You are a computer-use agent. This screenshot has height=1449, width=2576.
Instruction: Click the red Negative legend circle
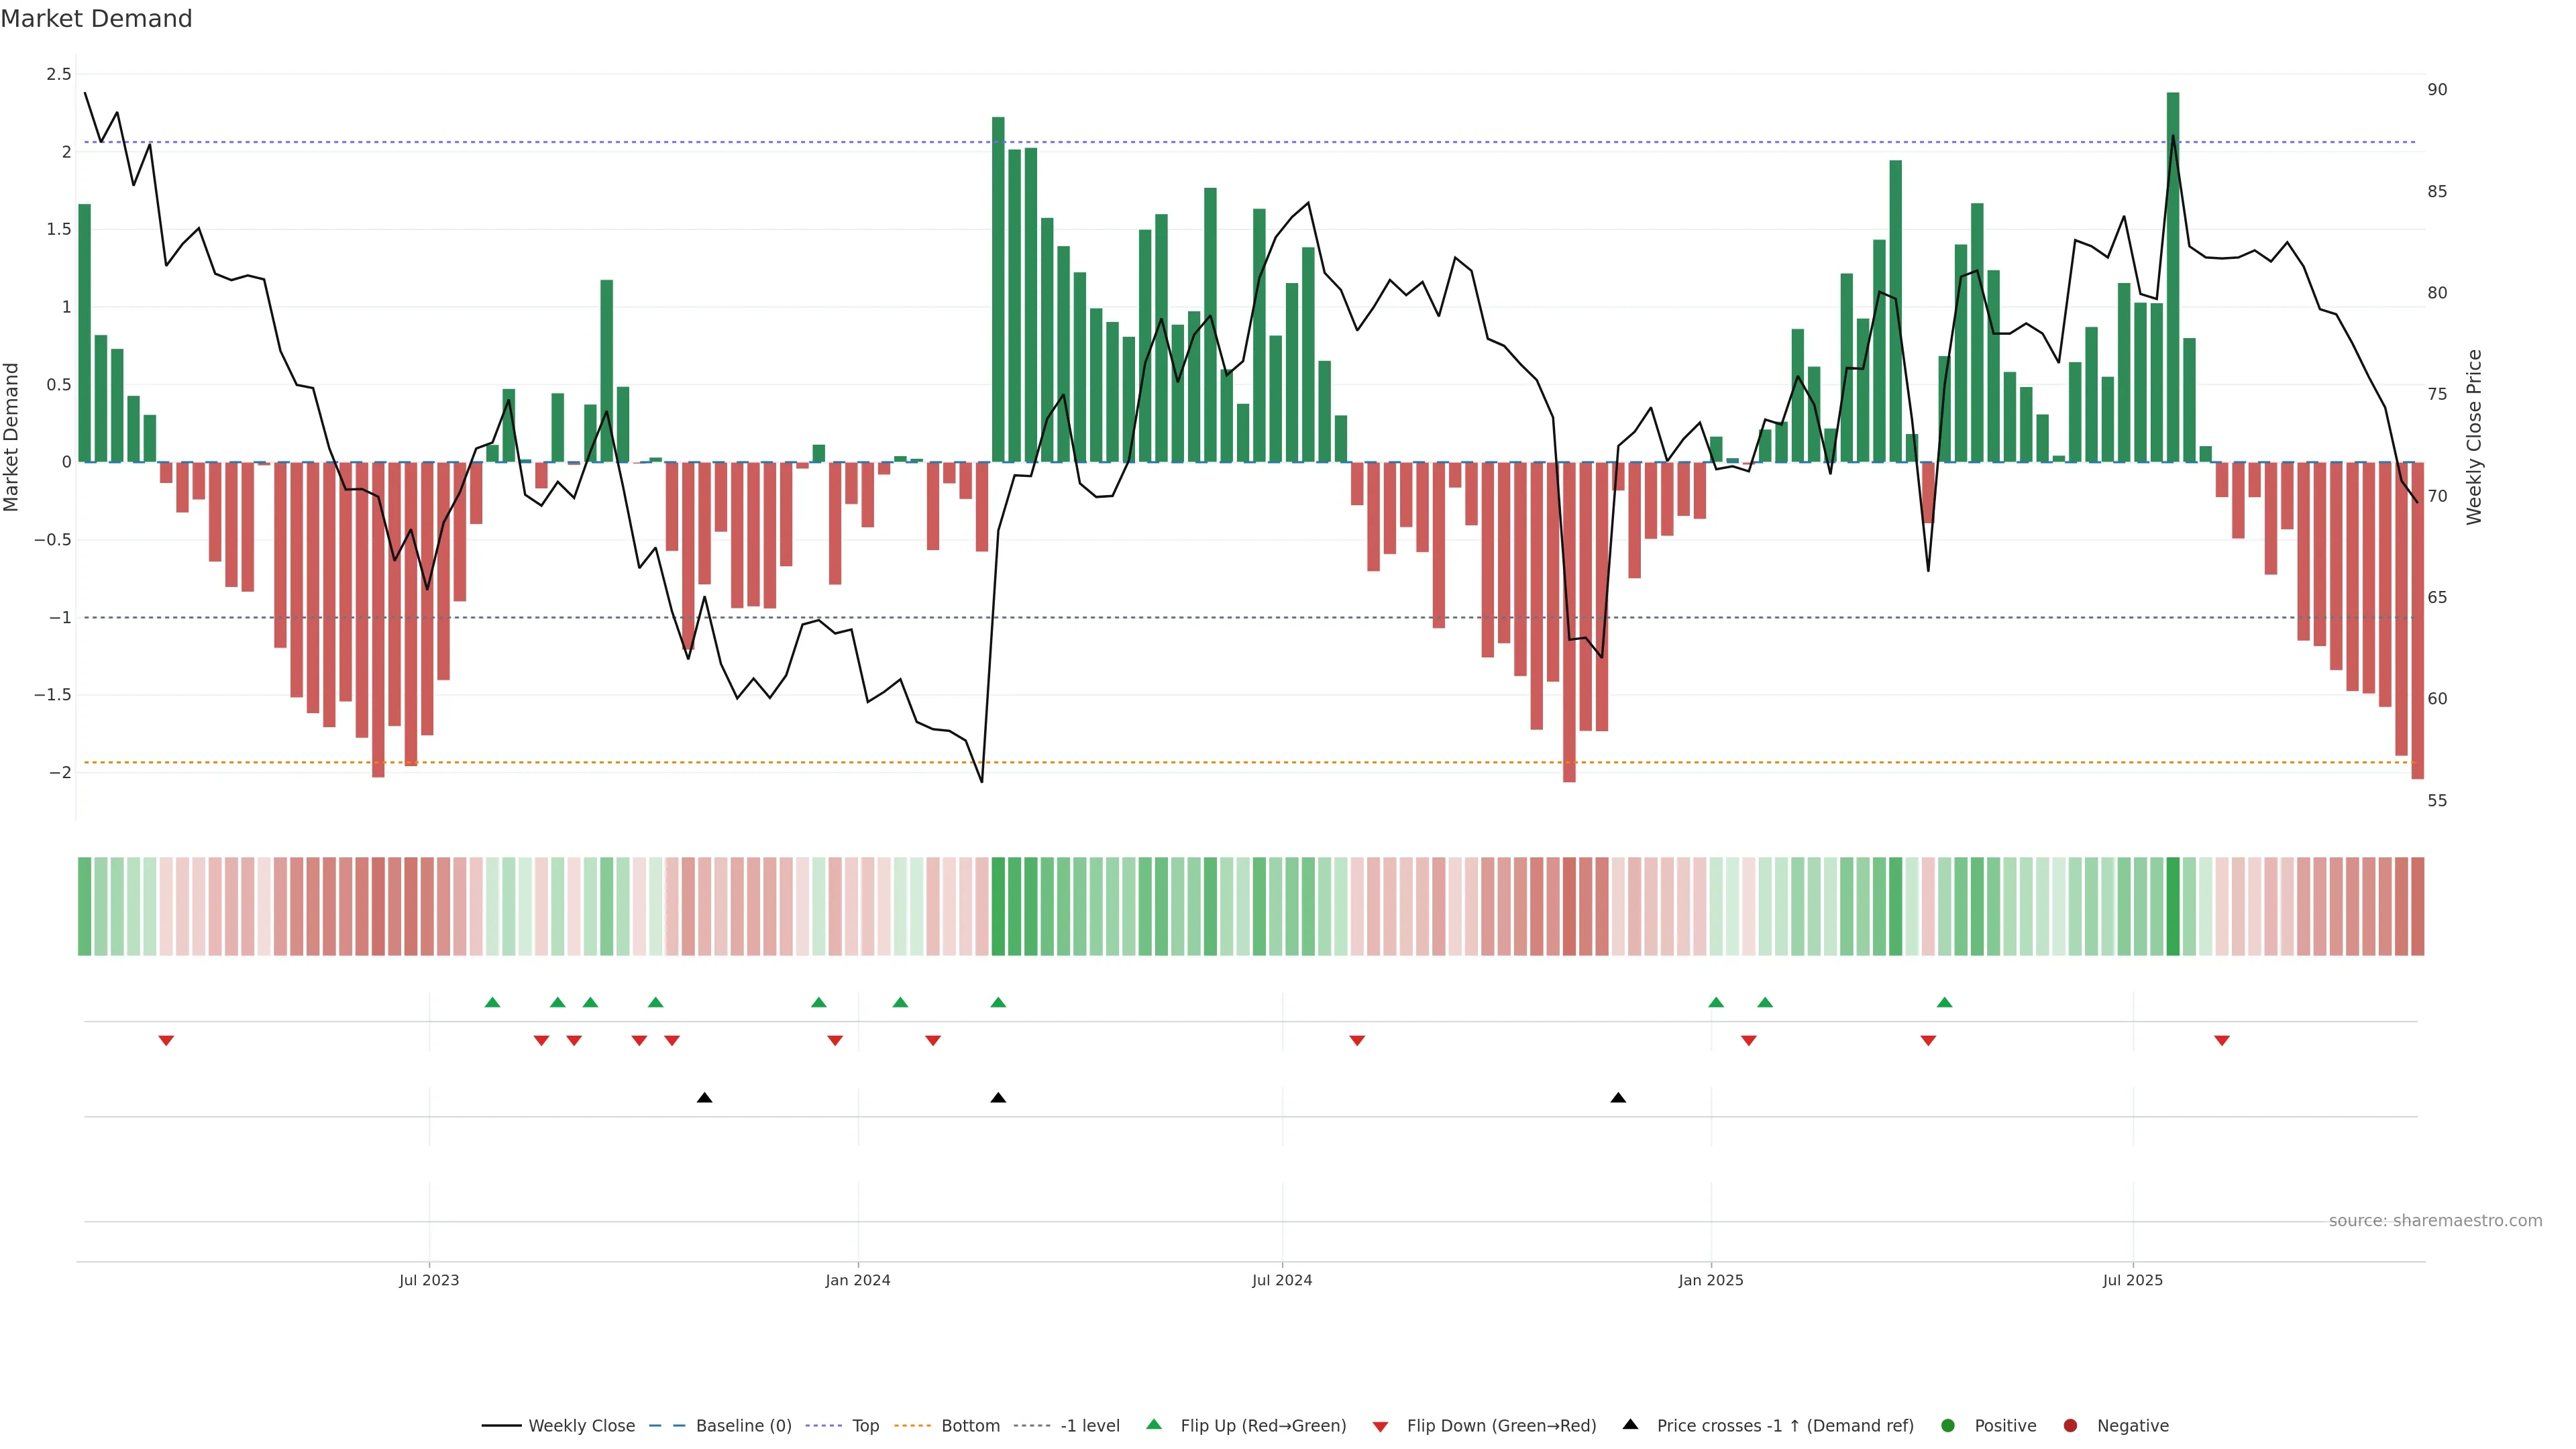click(x=2070, y=1425)
